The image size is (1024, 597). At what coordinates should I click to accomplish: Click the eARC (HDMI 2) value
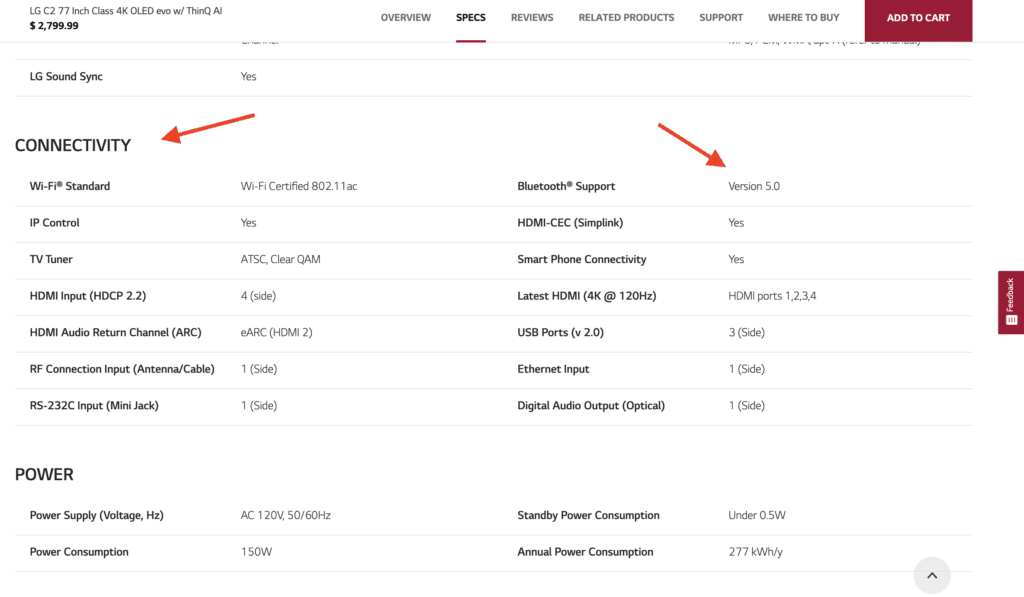pyautogui.click(x=277, y=332)
